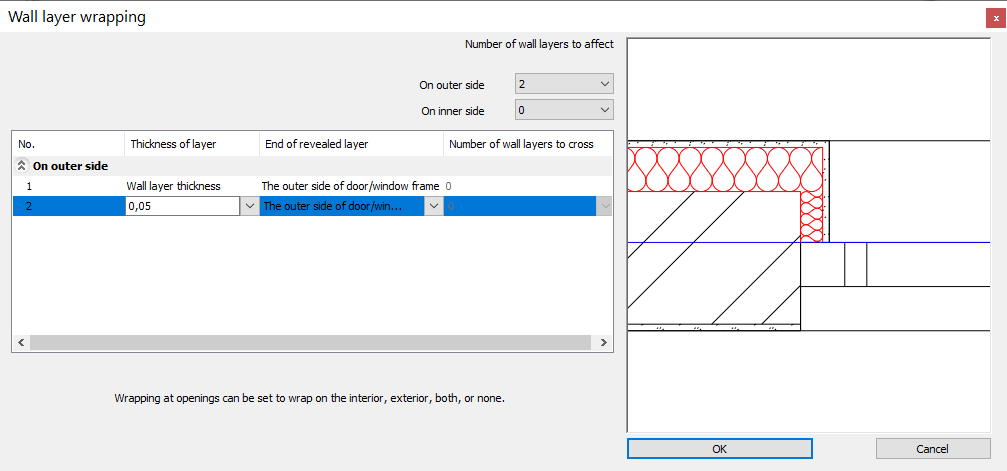The image size is (1007, 471).
Task: Open the 'On outer side' layer count dropdown
Action: pos(564,84)
